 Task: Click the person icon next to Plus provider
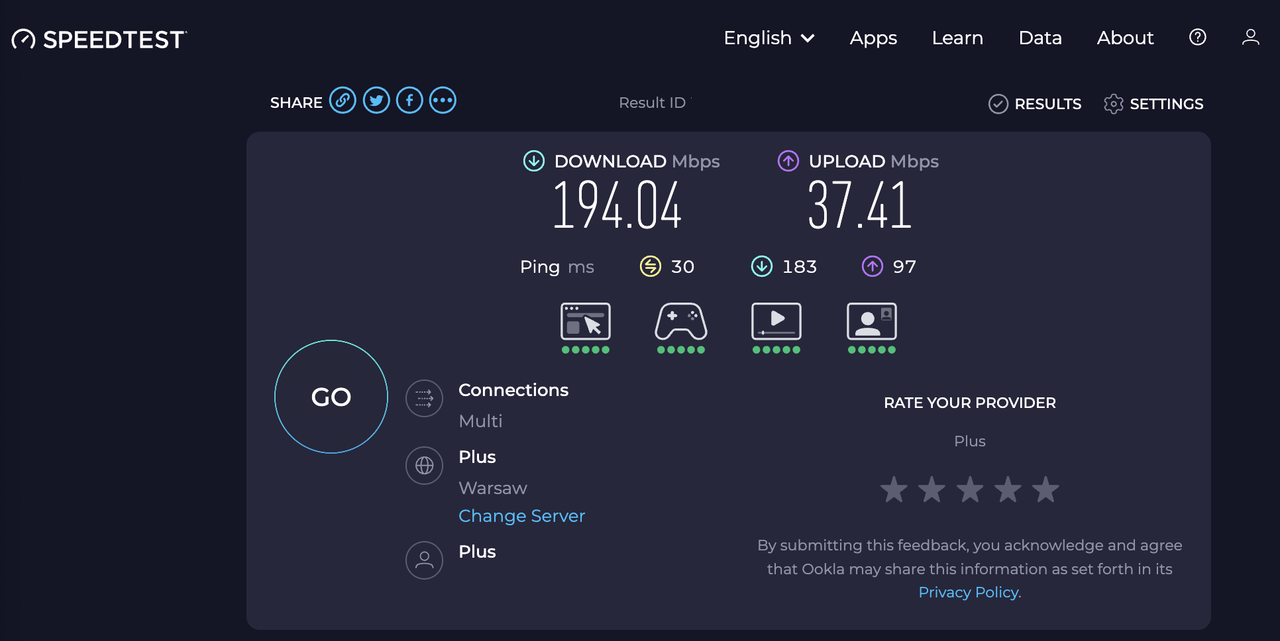coord(424,559)
